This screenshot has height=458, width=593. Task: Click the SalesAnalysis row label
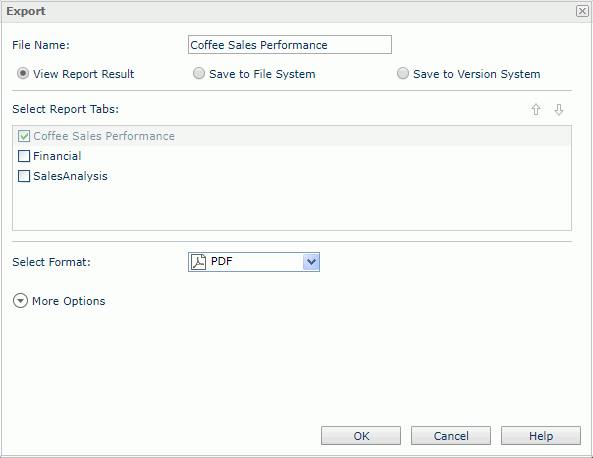click(x=70, y=176)
